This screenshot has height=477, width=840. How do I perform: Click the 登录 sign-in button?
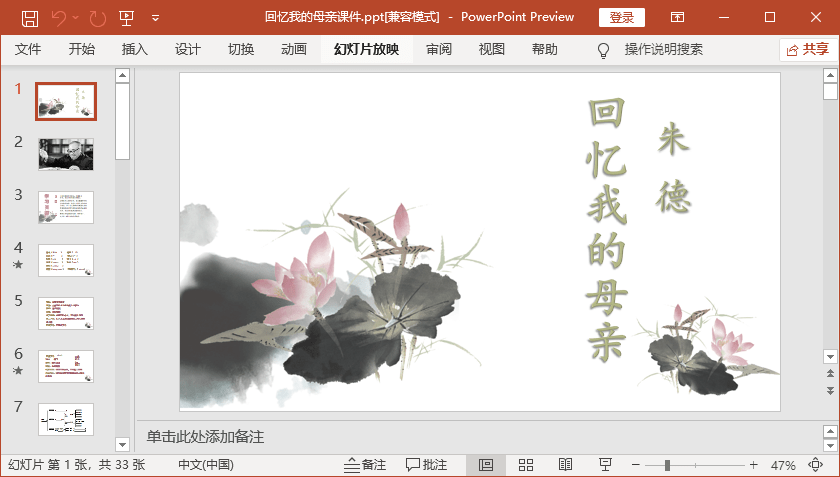pyautogui.click(x=621, y=18)
